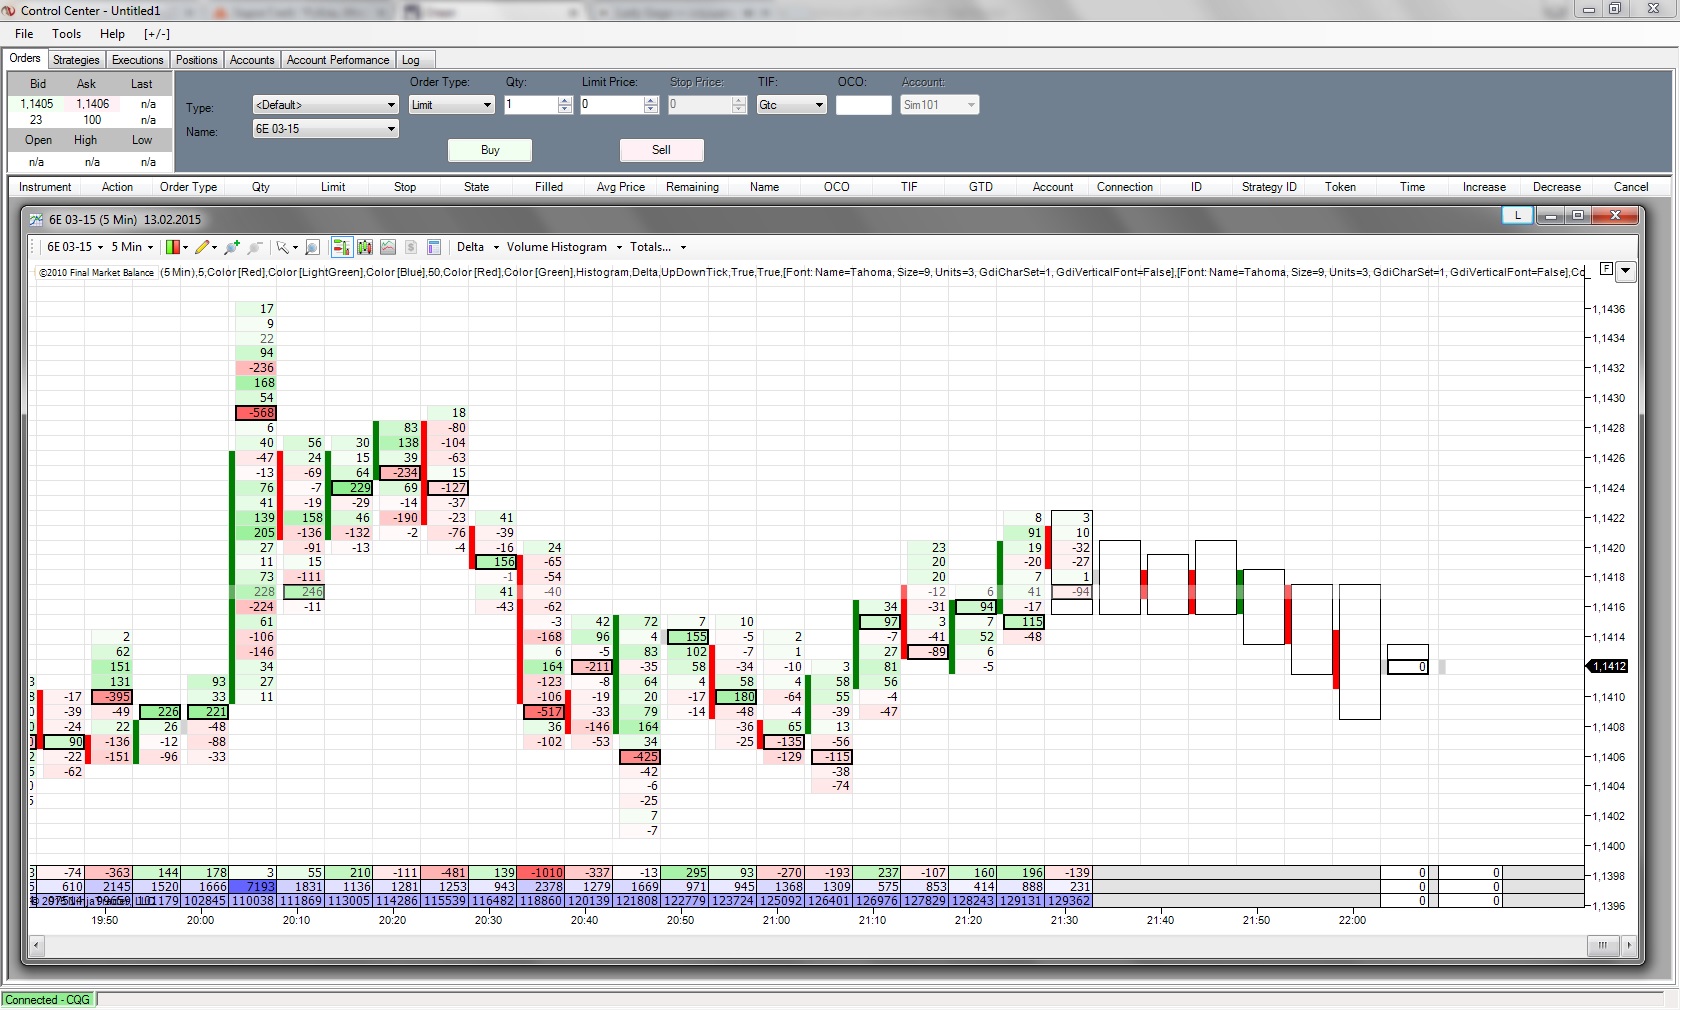The height and width of the screenshot is (1010, 1682).
Task: Open the Sim101 account combo box
Action: 939,105
